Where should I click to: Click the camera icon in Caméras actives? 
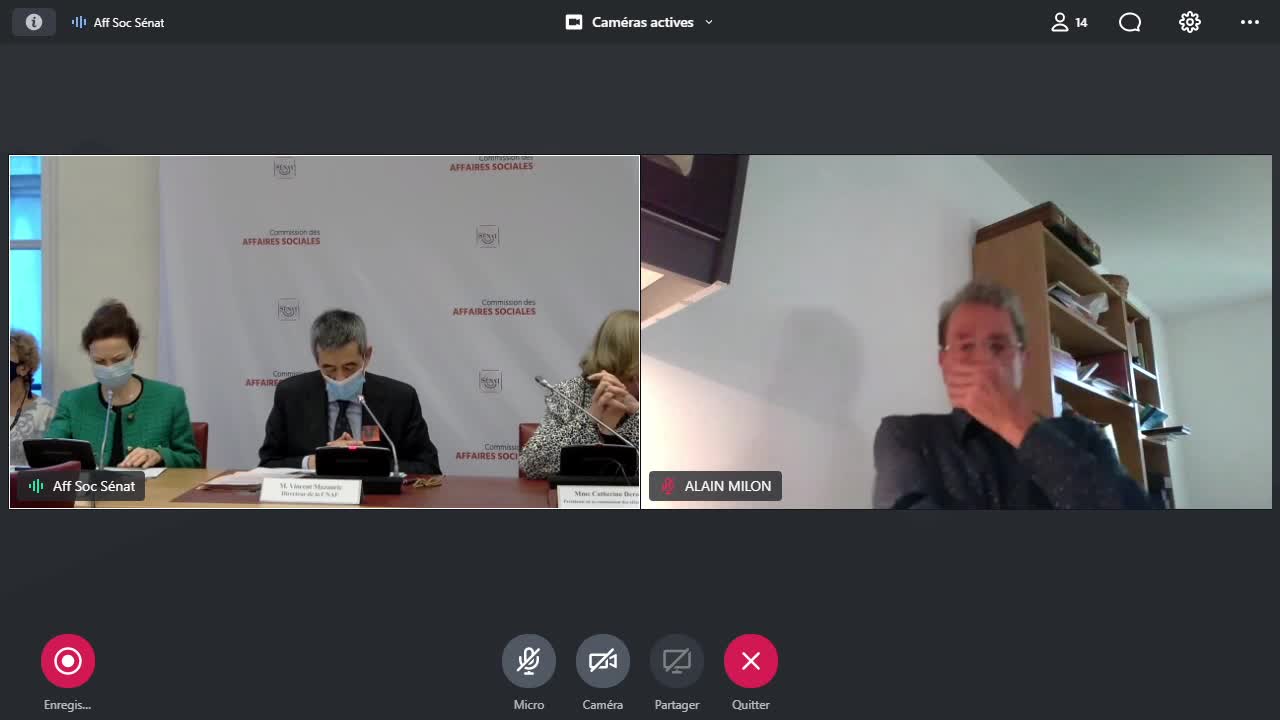[x=574, y=22]
